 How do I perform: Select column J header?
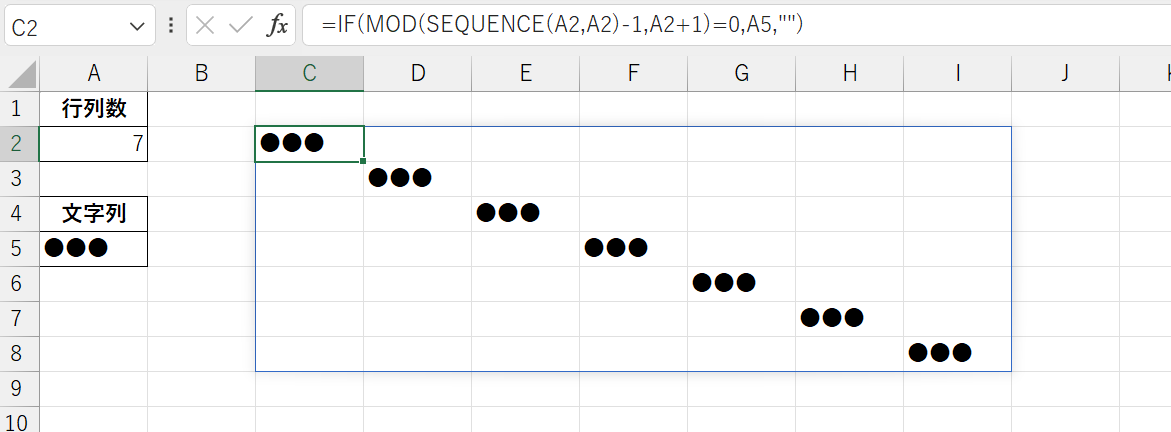click(x=1065, y=72)
